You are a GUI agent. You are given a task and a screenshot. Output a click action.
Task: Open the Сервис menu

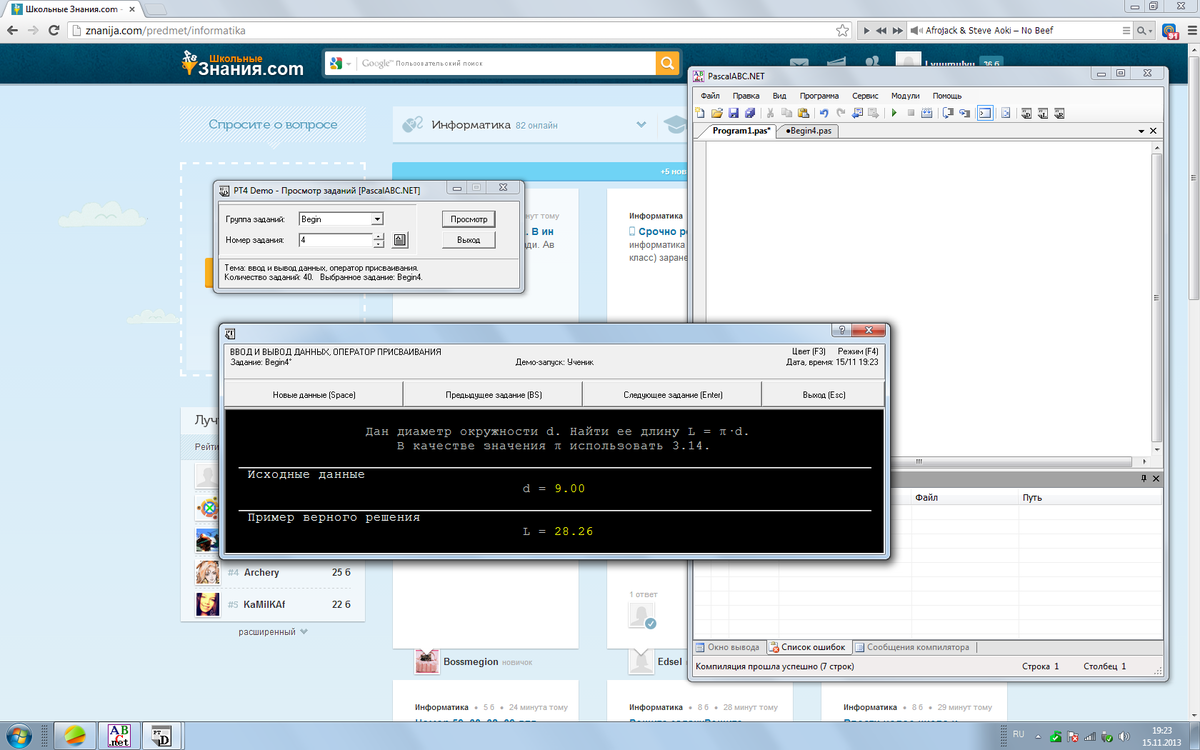pyautogui.click(x=865, y=96)
